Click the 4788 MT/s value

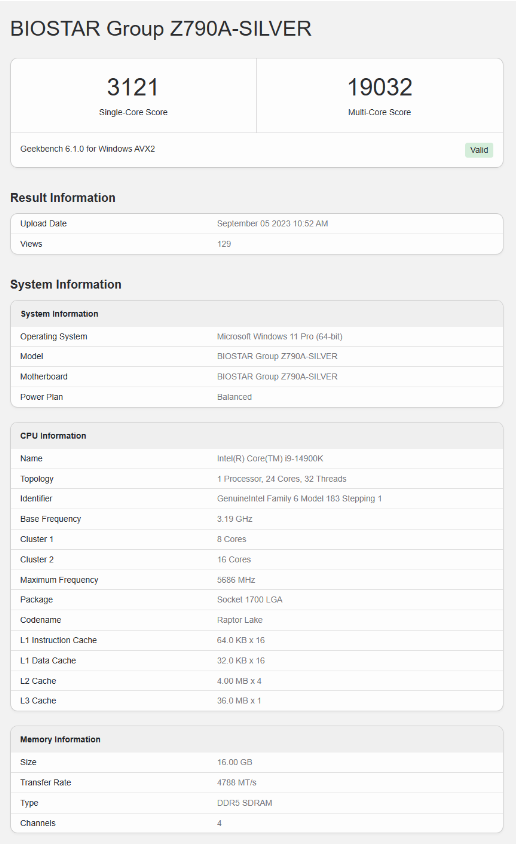237,783
